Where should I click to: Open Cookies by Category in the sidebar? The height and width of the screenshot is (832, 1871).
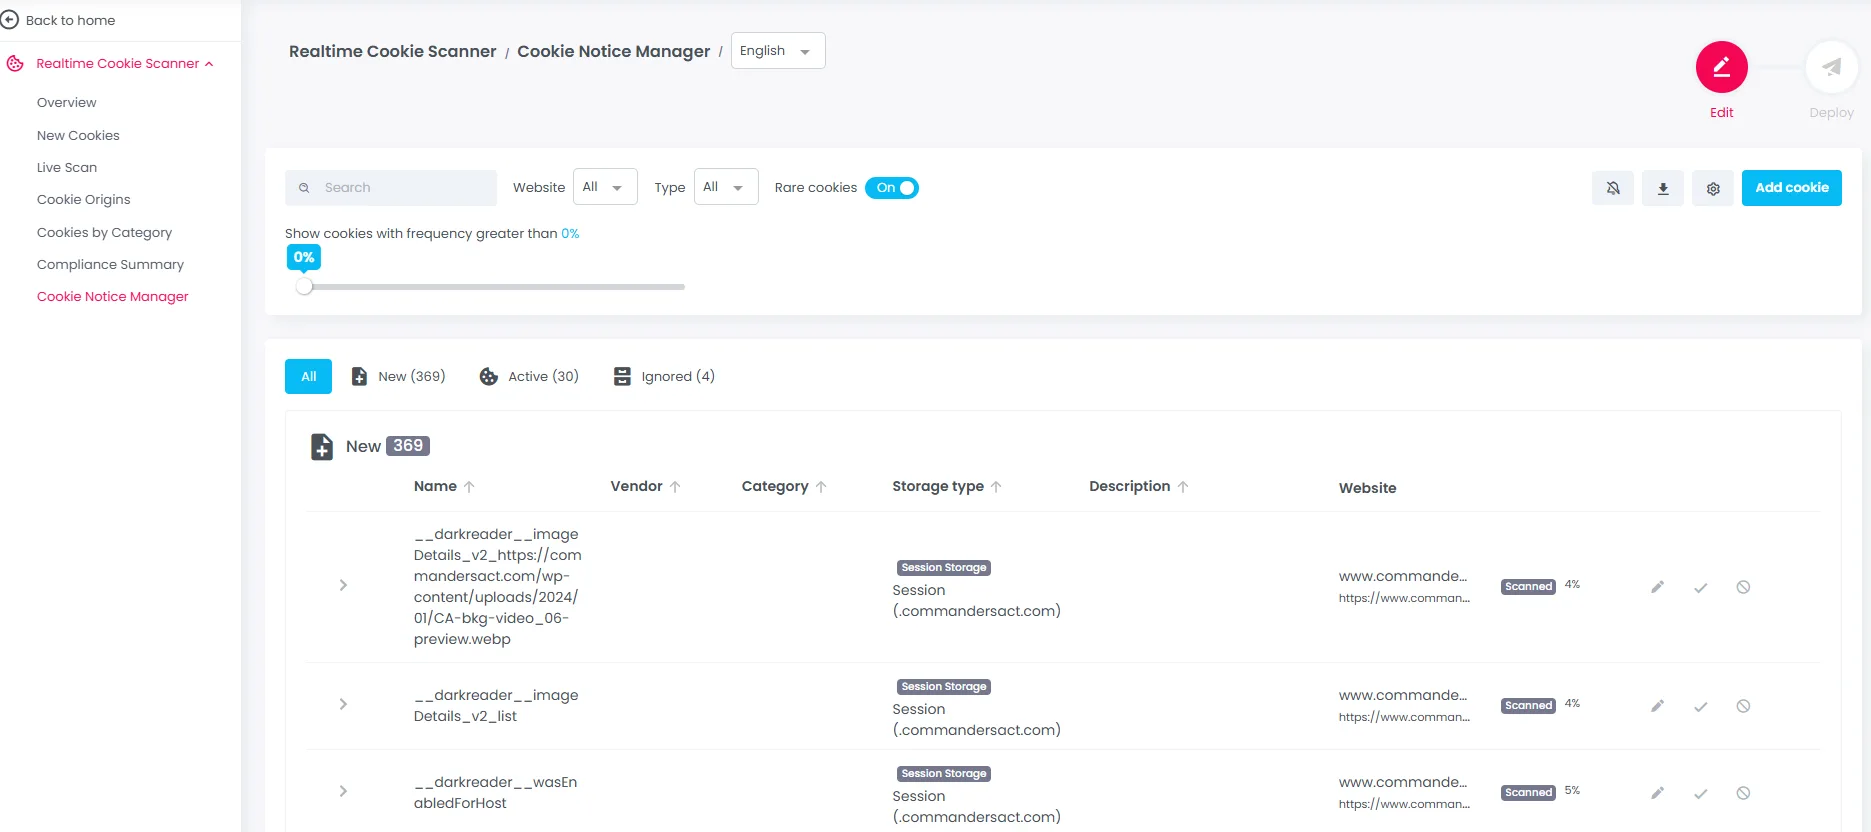tap(105, 233)
